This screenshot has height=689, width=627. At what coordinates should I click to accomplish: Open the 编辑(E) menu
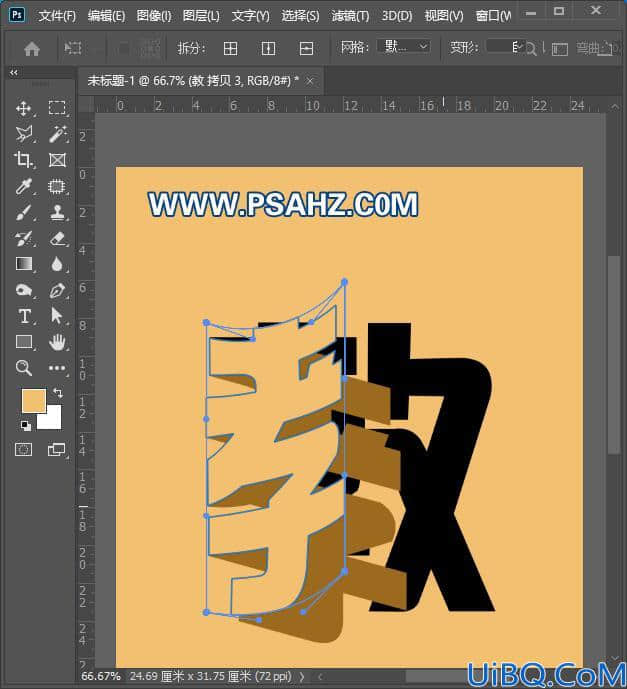pos(106,16)
